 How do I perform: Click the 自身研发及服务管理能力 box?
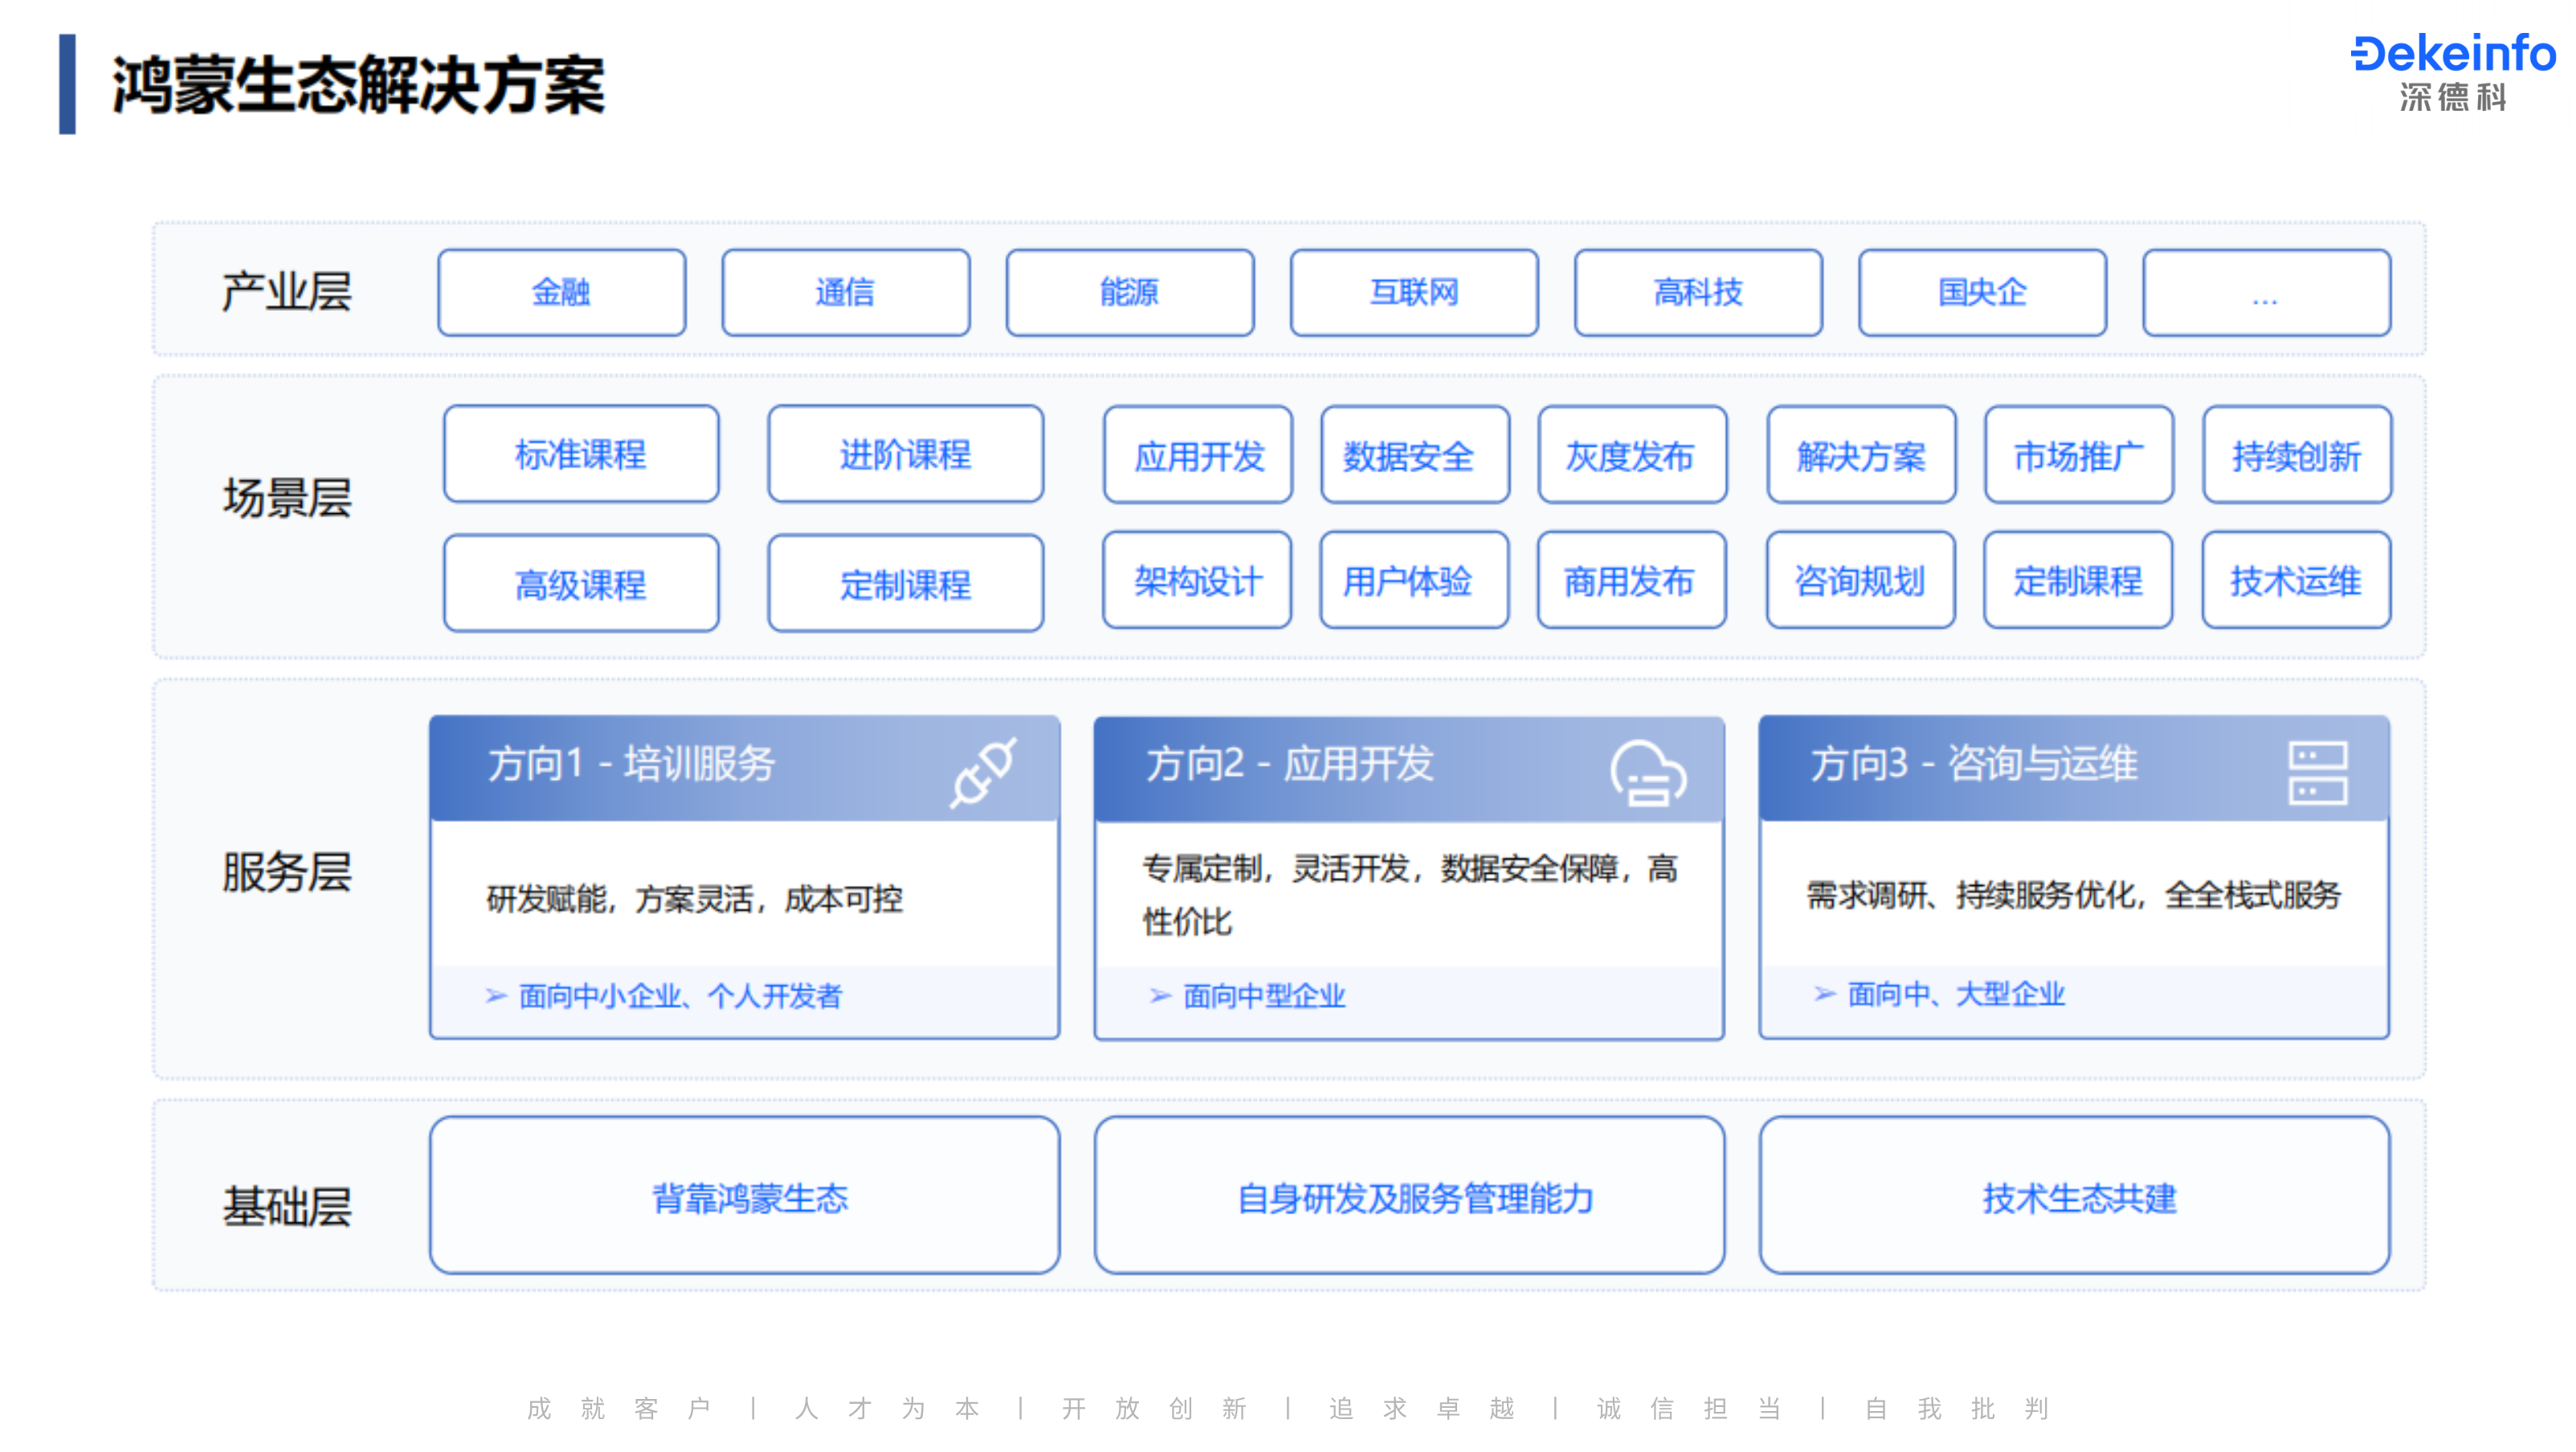coord(1409,1195)
